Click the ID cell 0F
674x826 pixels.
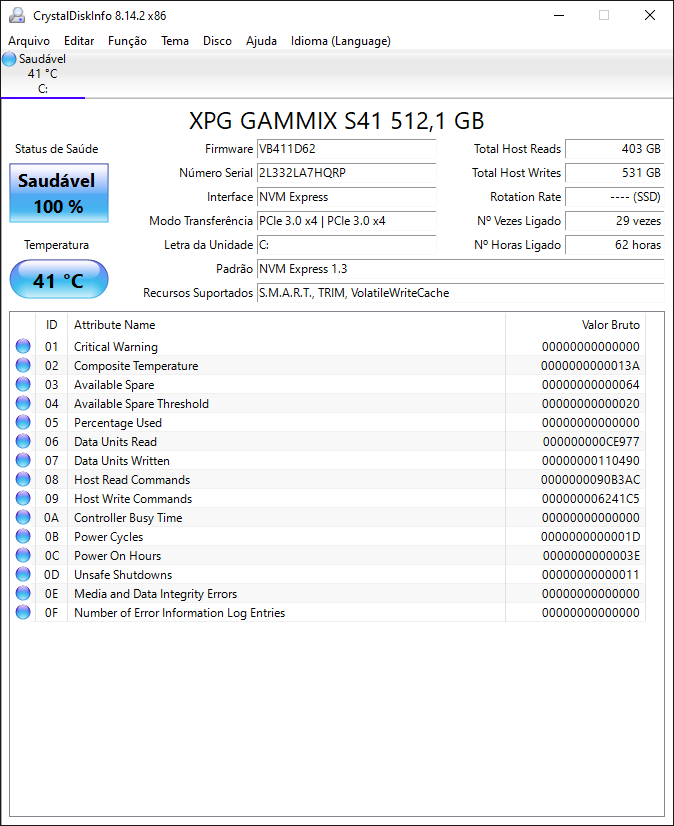click(x=51, y=613)
